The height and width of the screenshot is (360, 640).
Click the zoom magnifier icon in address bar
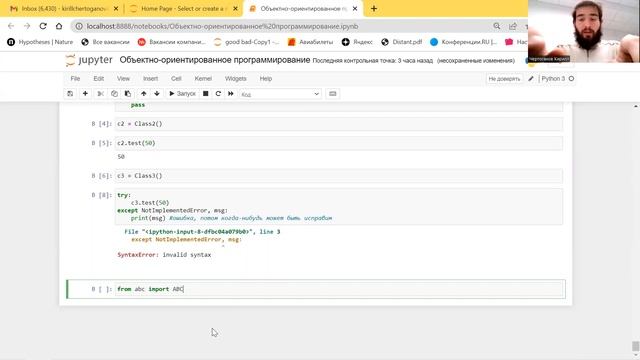pyautogui.click(x=497, y=26)
